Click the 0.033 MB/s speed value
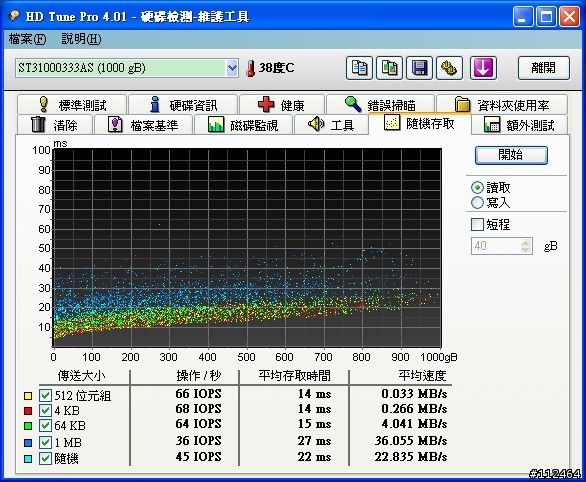This screenshot has width=586, height=482. click(x=414, y=394)
